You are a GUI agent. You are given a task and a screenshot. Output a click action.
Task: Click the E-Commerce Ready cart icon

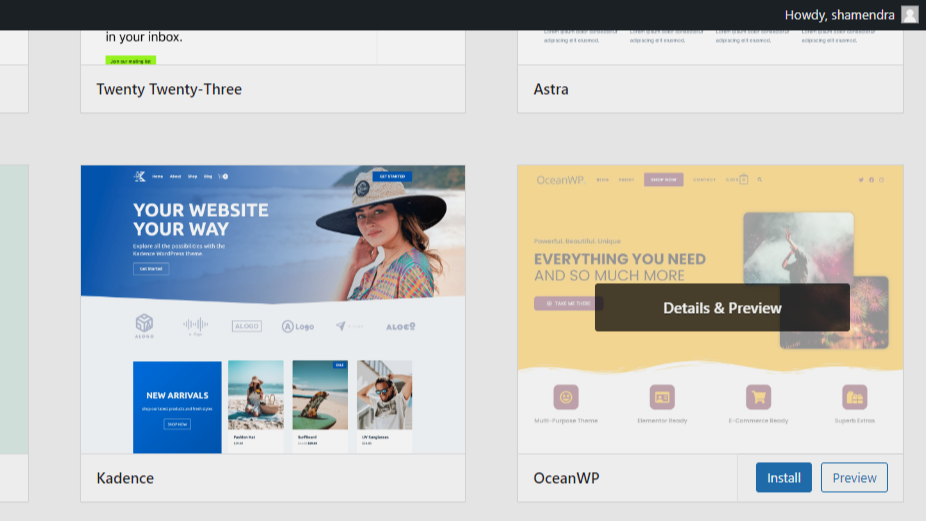point(758,397)
